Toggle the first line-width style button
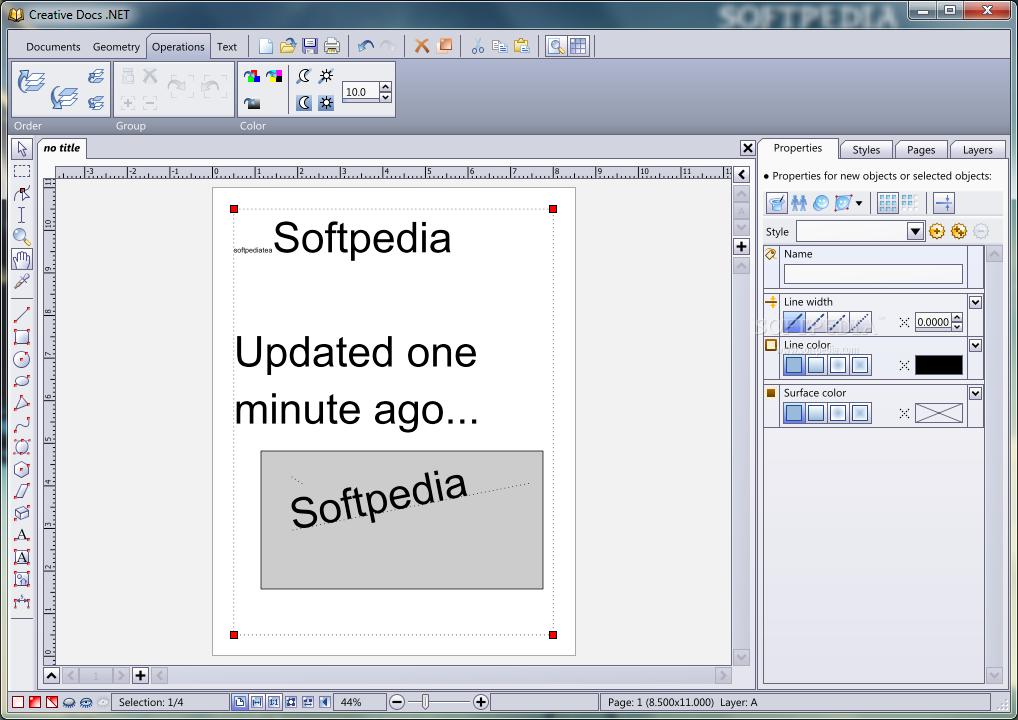The image size is (1018, 720). tap(794, 321)
